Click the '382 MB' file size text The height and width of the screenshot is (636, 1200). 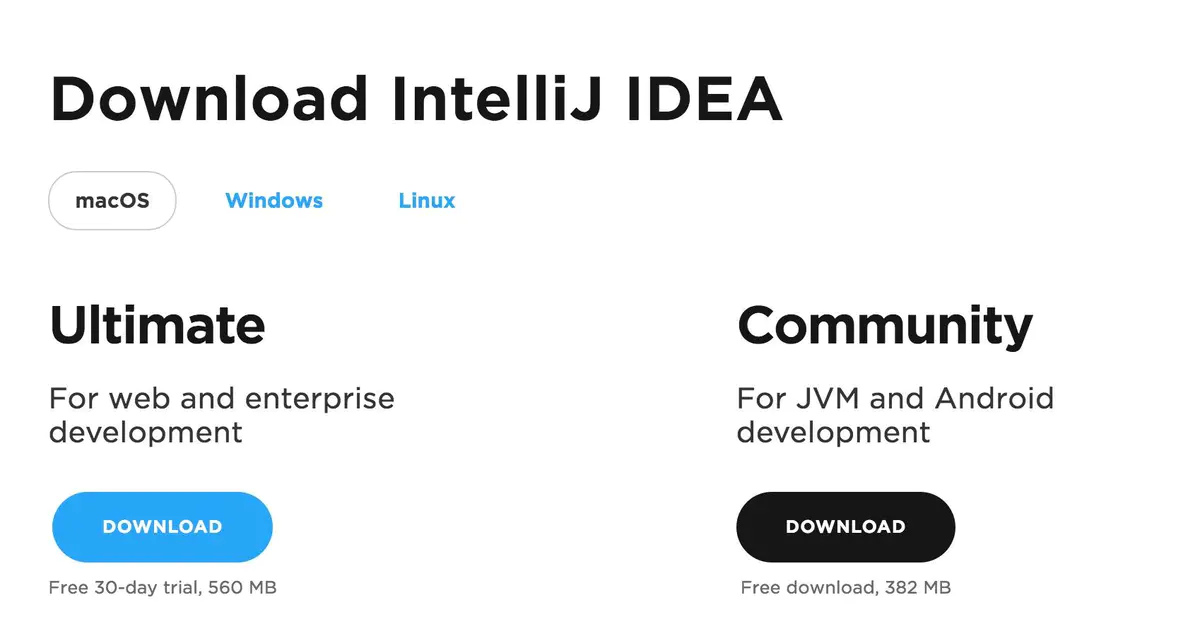coord(918,588)
